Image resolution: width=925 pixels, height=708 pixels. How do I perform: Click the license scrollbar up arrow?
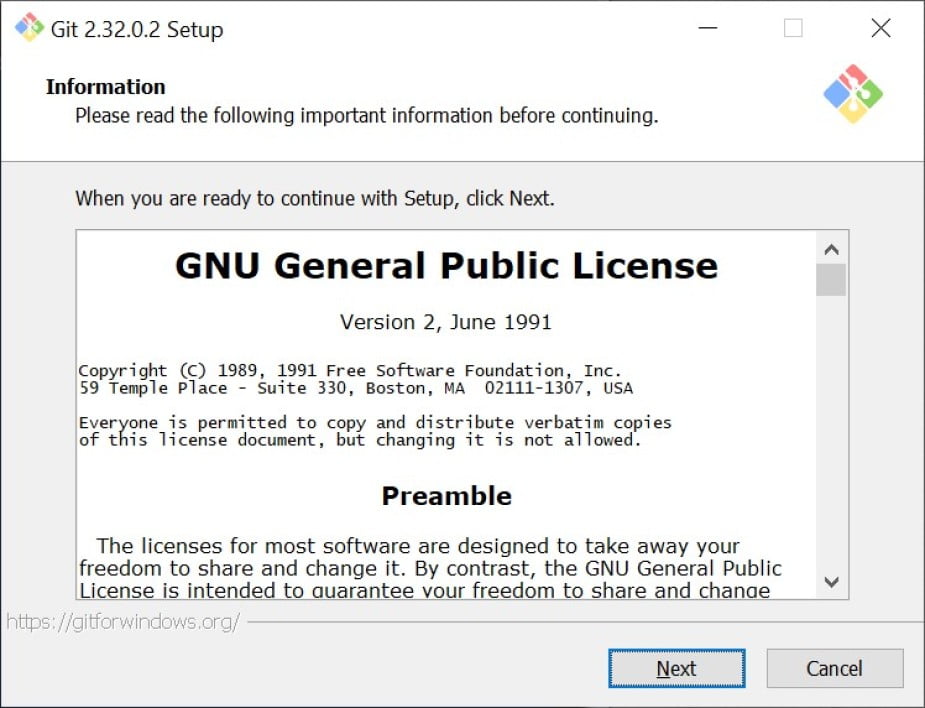[x=832, y=250]
